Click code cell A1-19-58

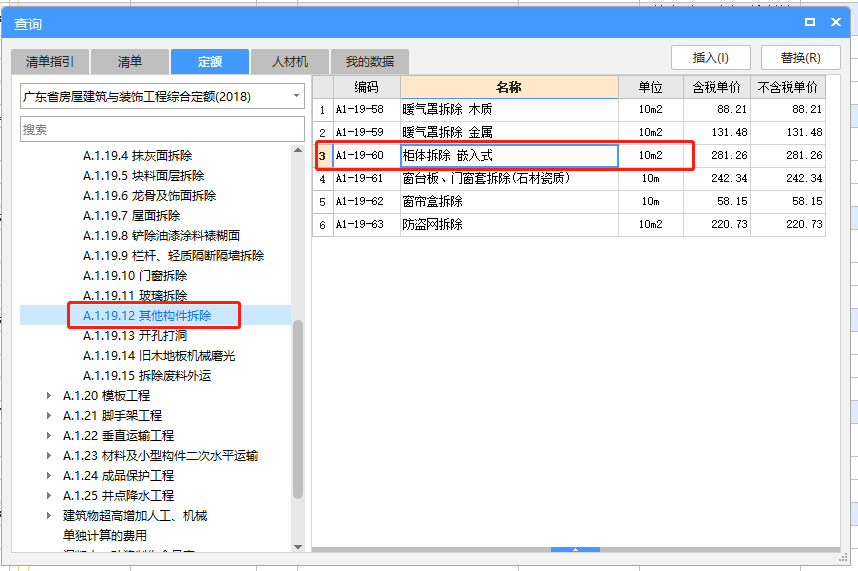[367, 109]
